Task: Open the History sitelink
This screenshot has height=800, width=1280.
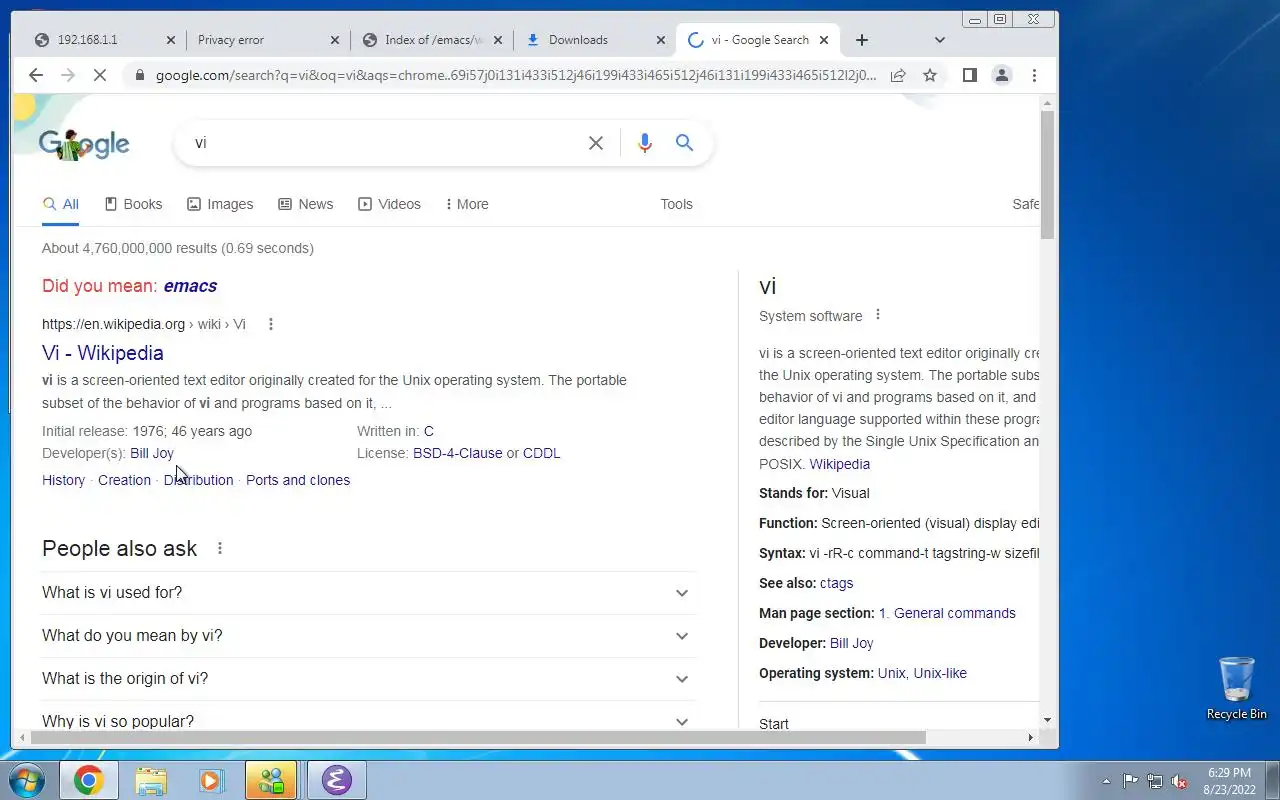Action: pyautogui.click(x=63, y=480)
